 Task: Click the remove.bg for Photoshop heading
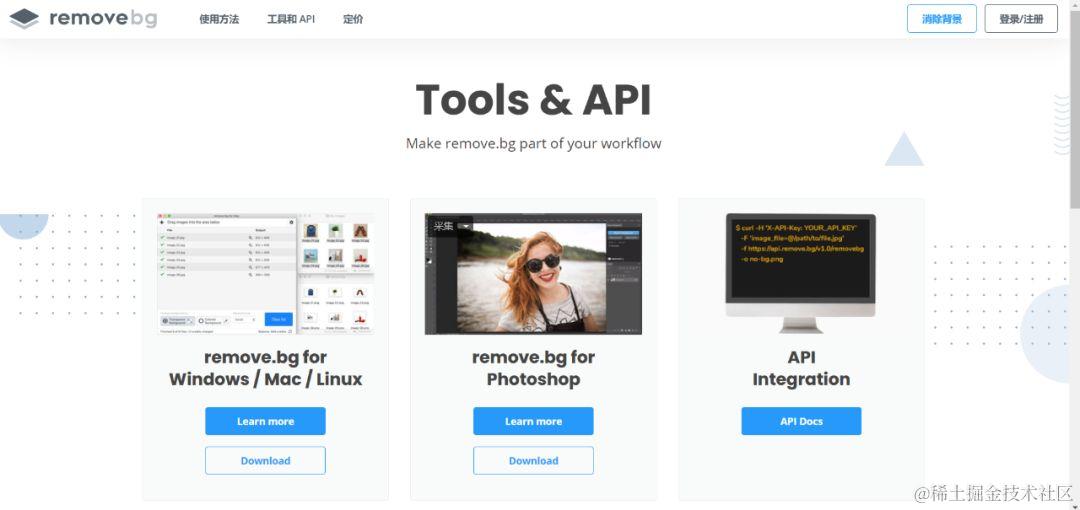pos(533,368)
